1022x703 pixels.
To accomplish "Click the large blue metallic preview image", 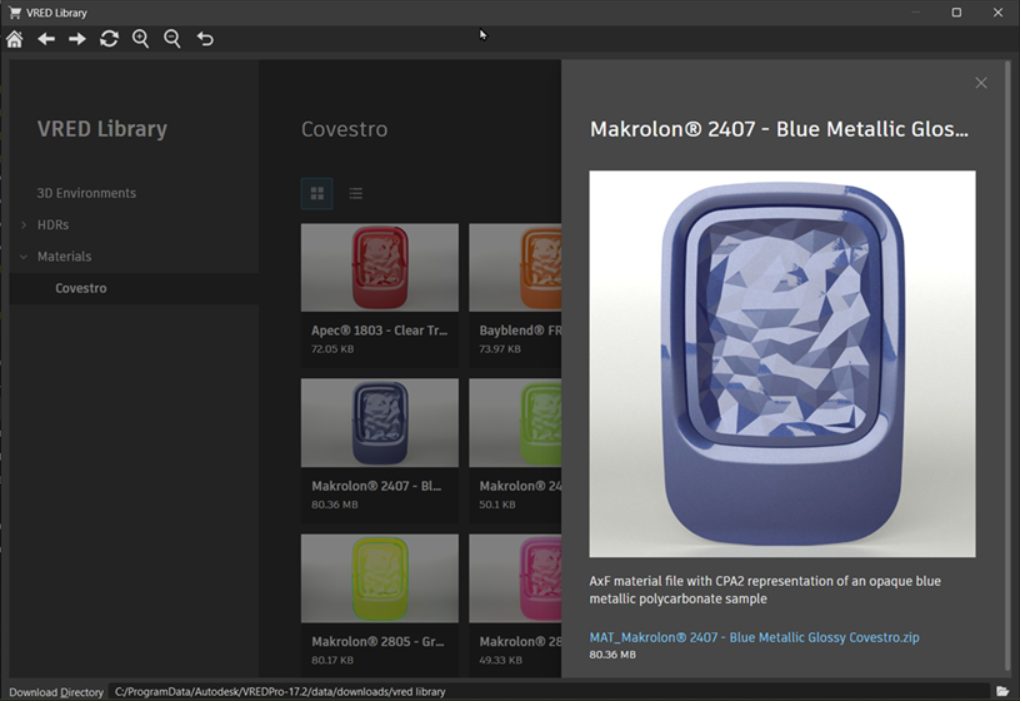I will [782, 364].
